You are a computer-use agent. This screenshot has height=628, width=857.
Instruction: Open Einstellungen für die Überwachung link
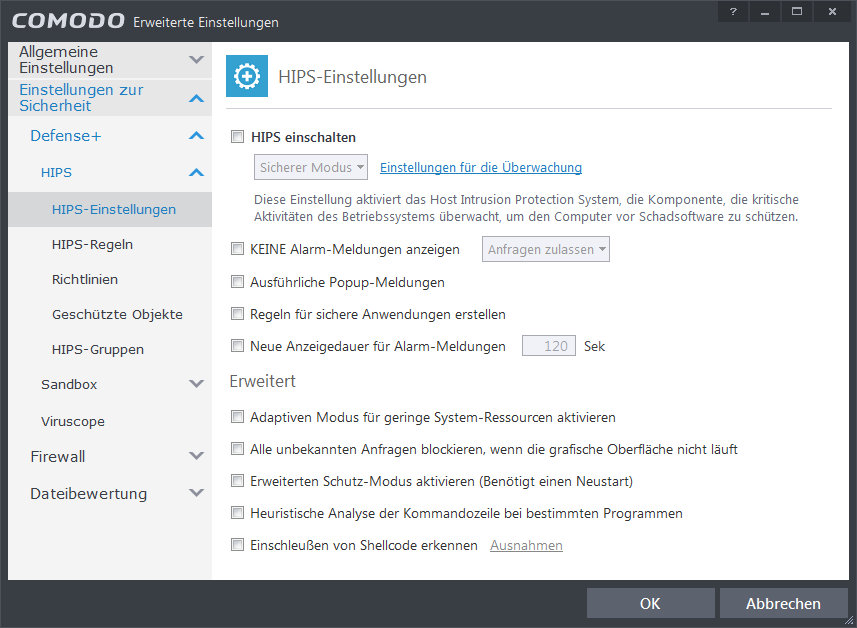click(x=480, y=168)
